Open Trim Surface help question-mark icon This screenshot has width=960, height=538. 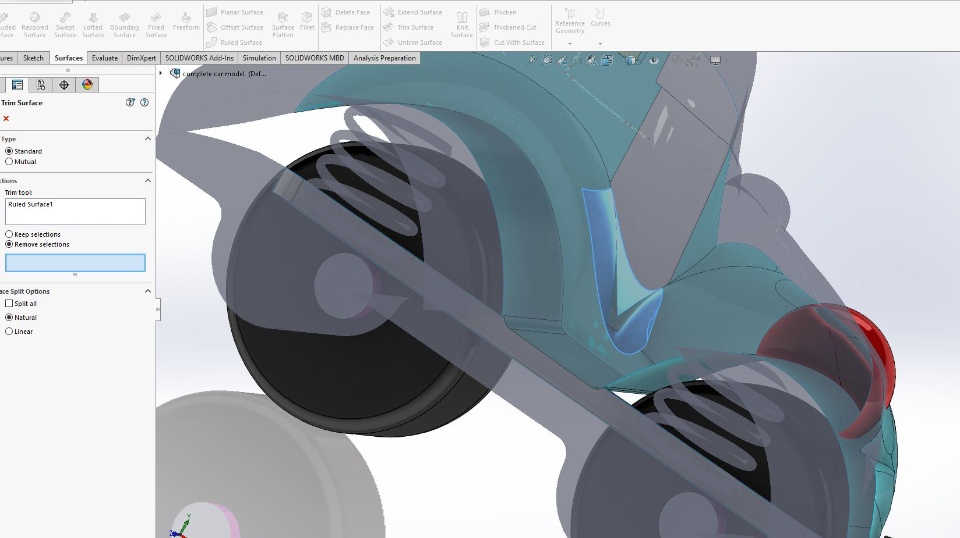[144, 103]
